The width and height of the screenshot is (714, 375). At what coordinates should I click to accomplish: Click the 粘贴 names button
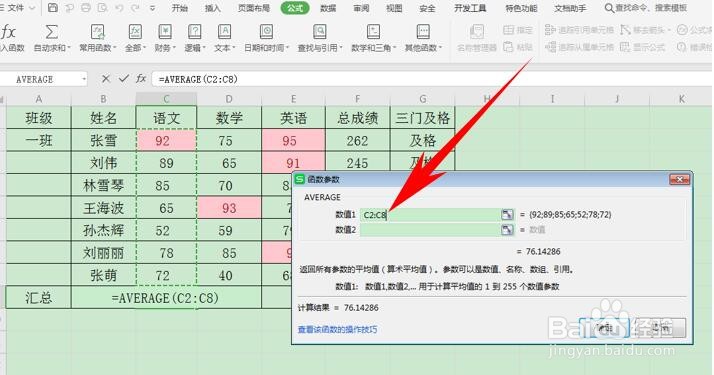click(x=518, y=47)
